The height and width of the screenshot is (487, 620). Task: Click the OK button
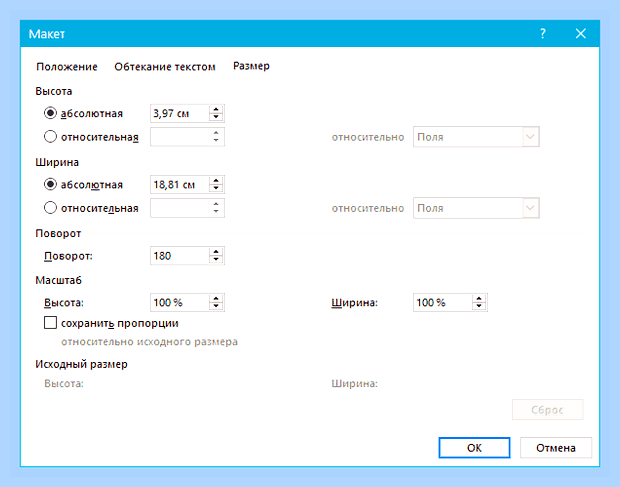[x=474, y=447]
